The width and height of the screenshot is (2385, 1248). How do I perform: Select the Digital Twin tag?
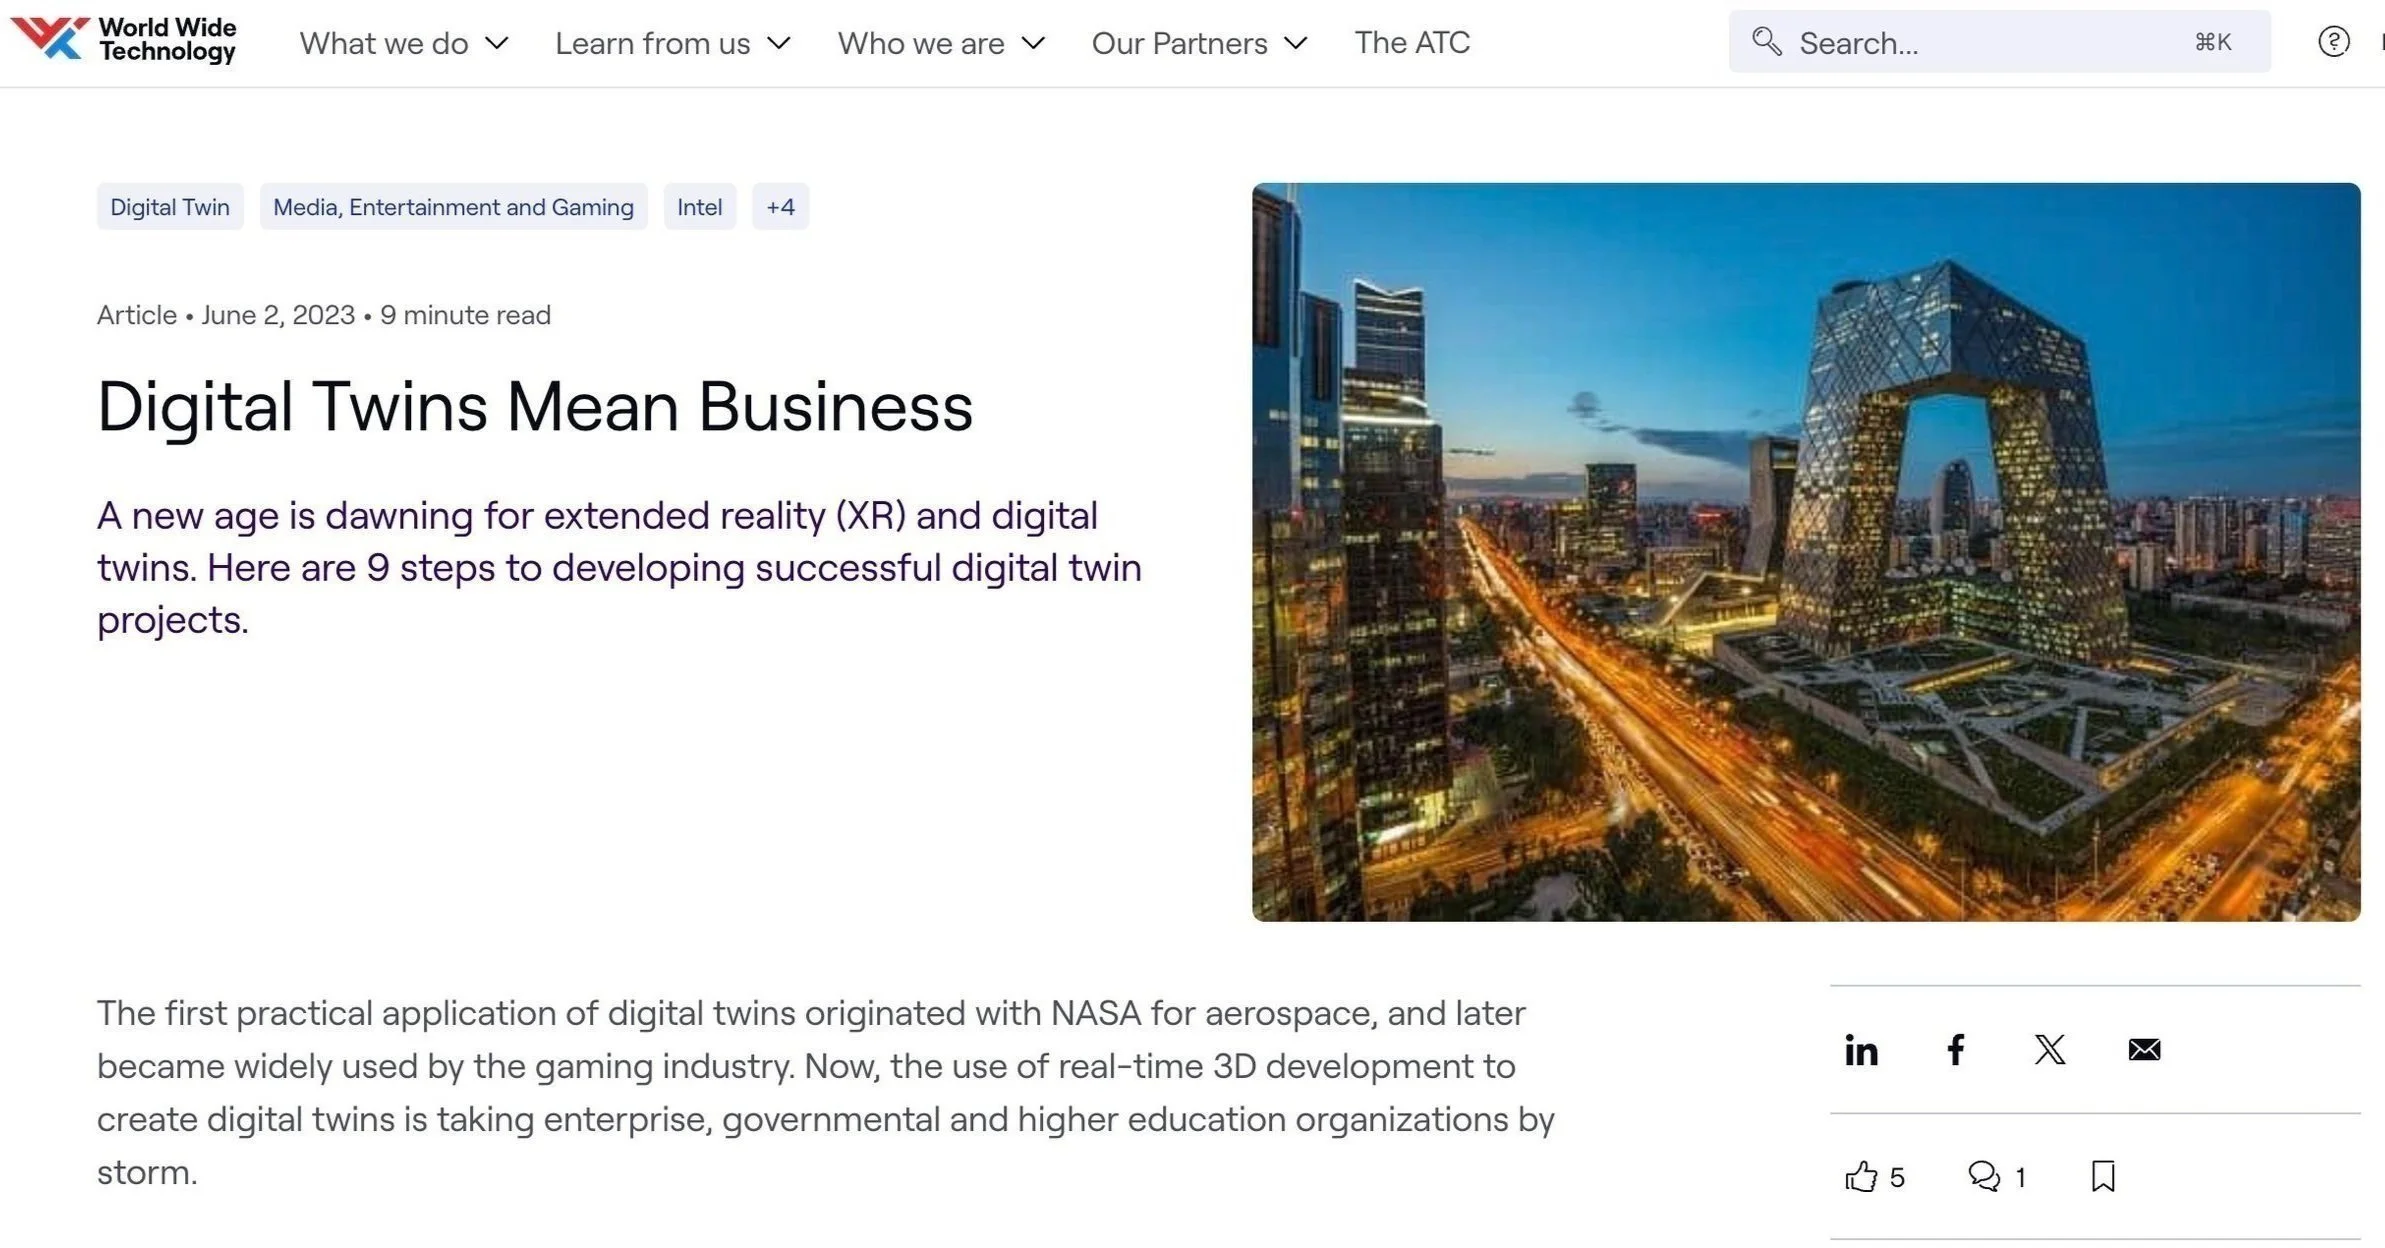coord(170,207)
